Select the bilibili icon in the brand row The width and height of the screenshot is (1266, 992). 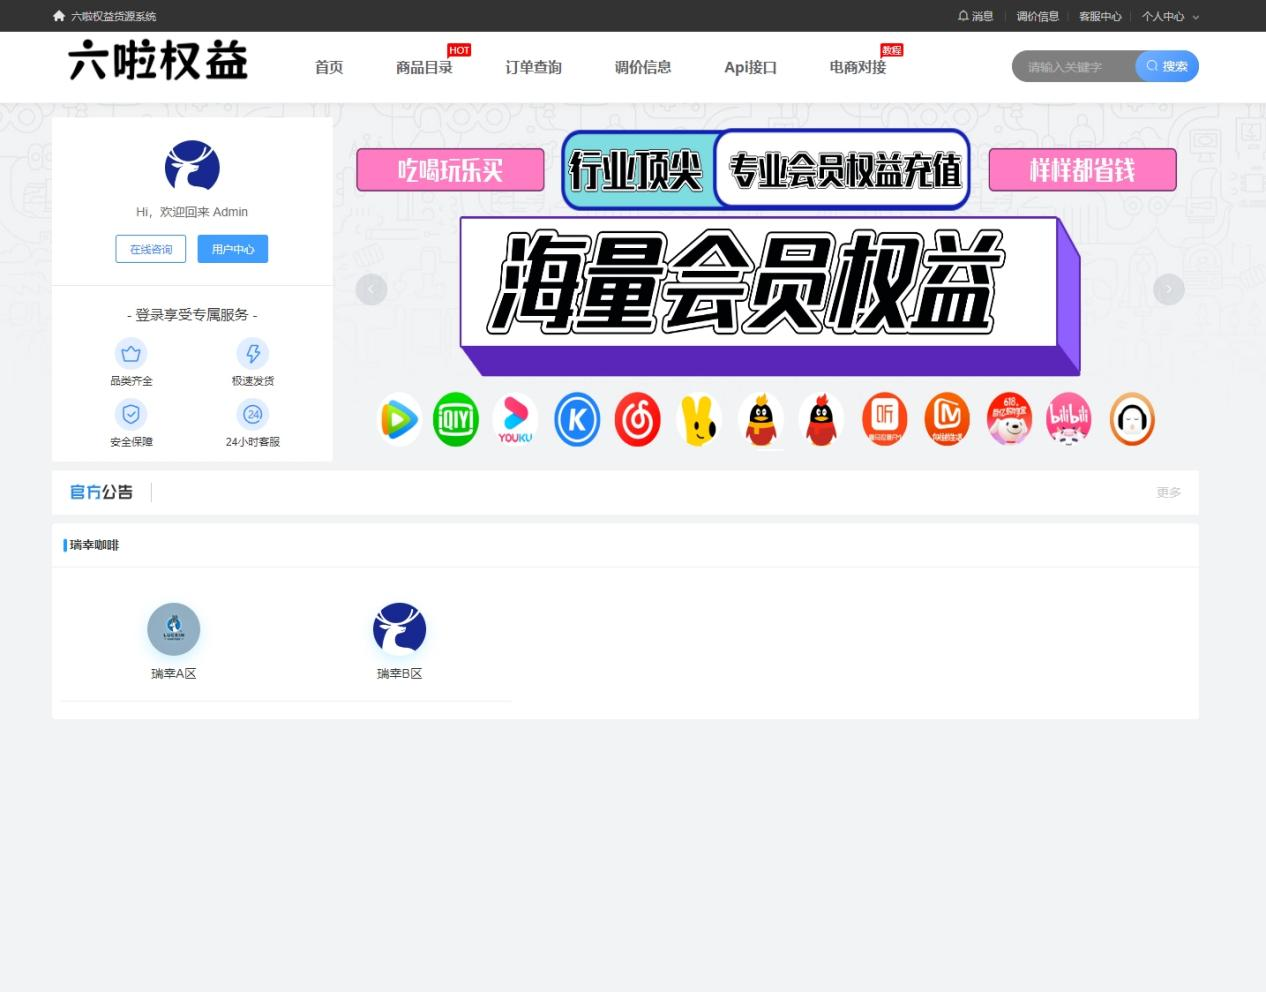pyautogui.click(x=1069, y=419)
